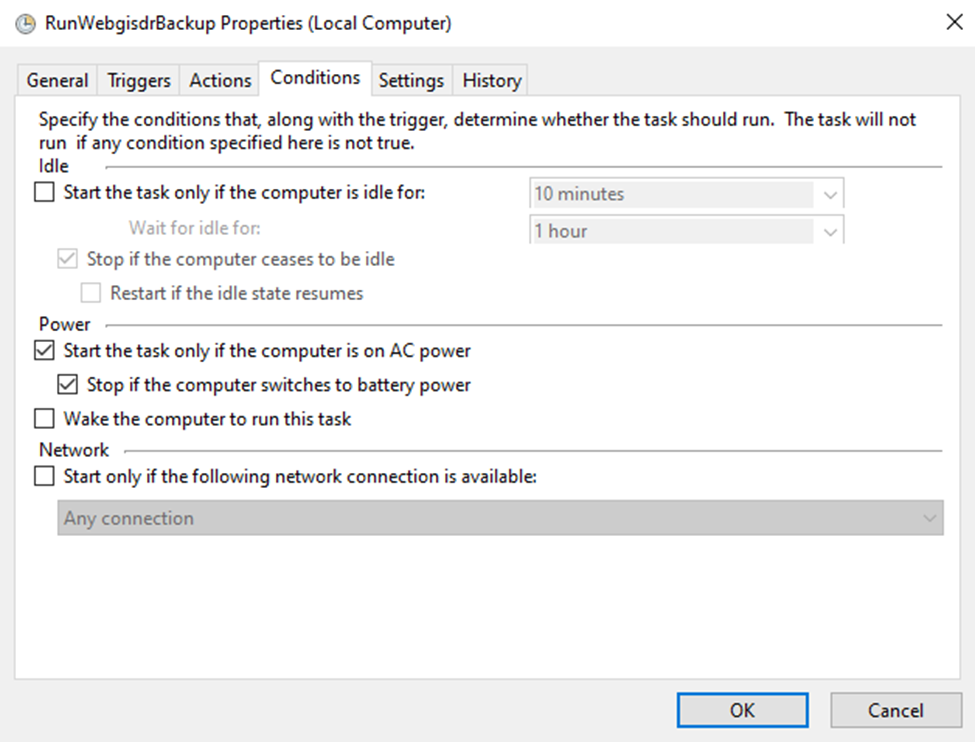The image size is (975, 742).
Task: Expand the 1 hour wait for idle dropdown
Action: click(829, 230)
